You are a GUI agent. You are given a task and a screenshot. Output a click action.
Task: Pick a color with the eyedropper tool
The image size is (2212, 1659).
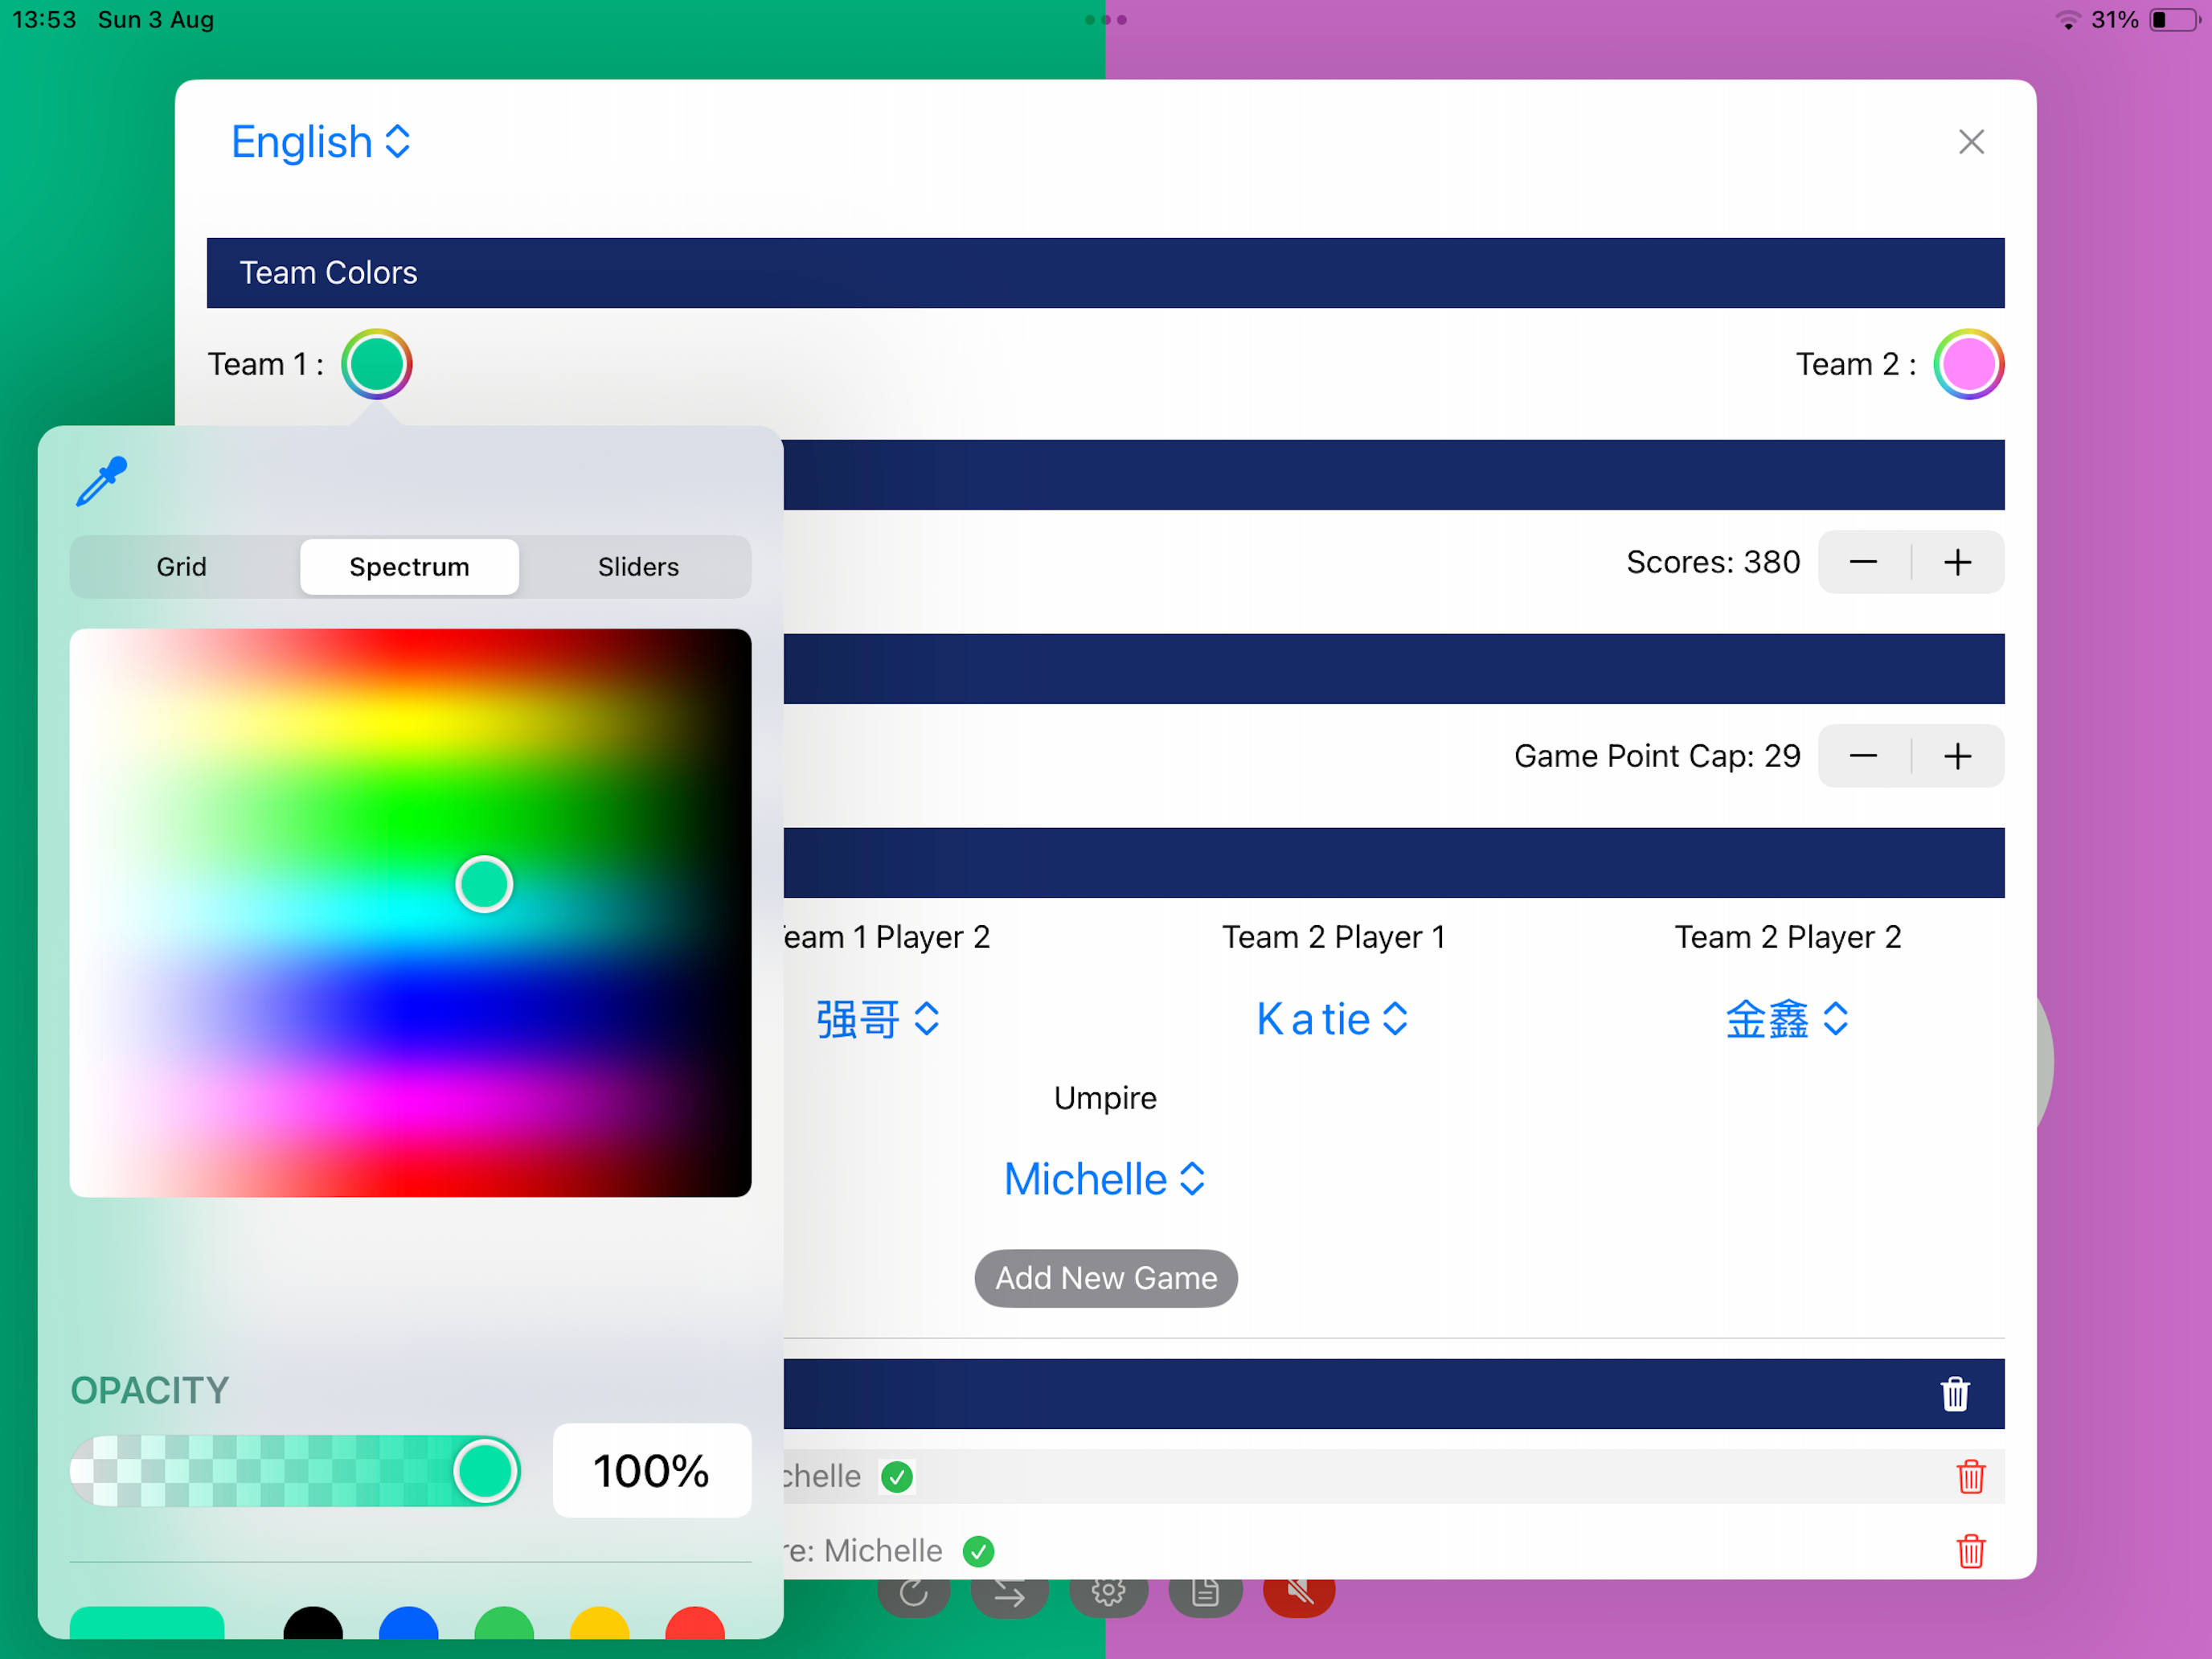[101, 481]
